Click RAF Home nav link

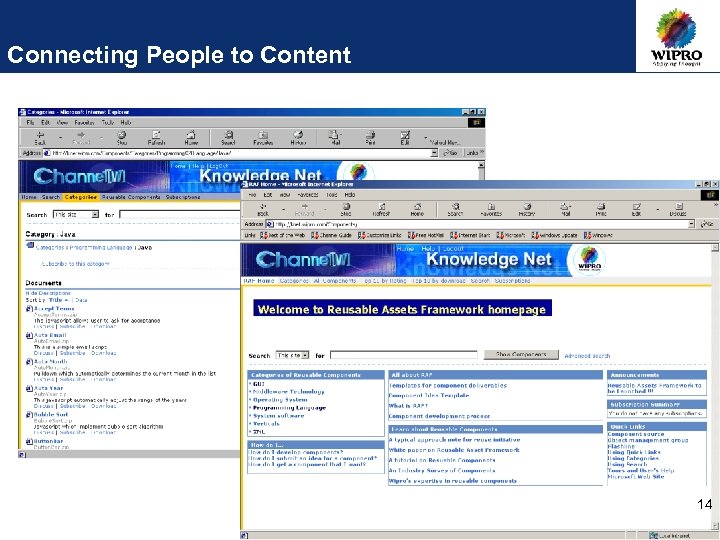259,281
